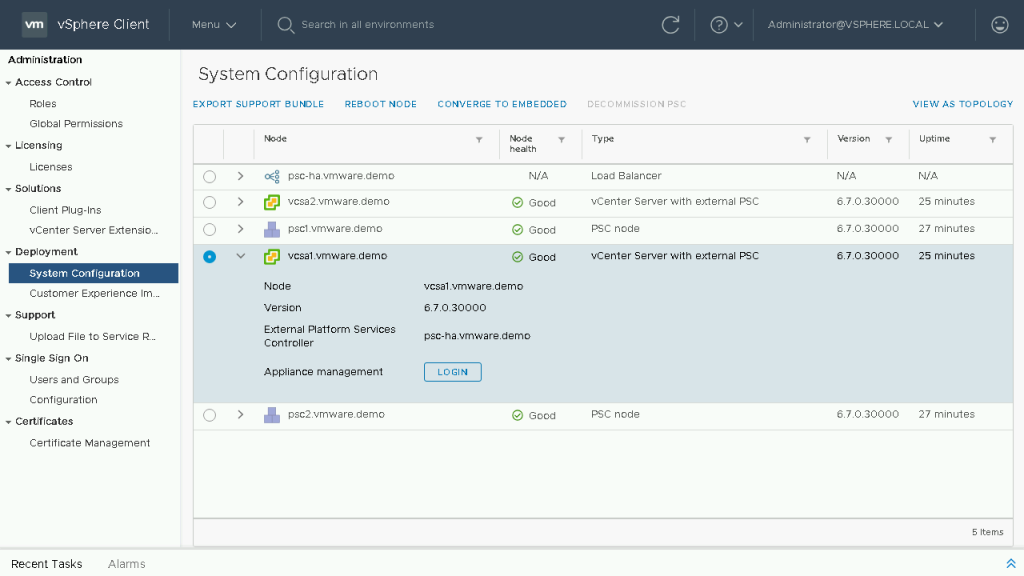Select the psc-ha.vmware.demo radio button
The width and height of the screenshot is (1024, 576).
pyautogui.click(x=209, y=176)
